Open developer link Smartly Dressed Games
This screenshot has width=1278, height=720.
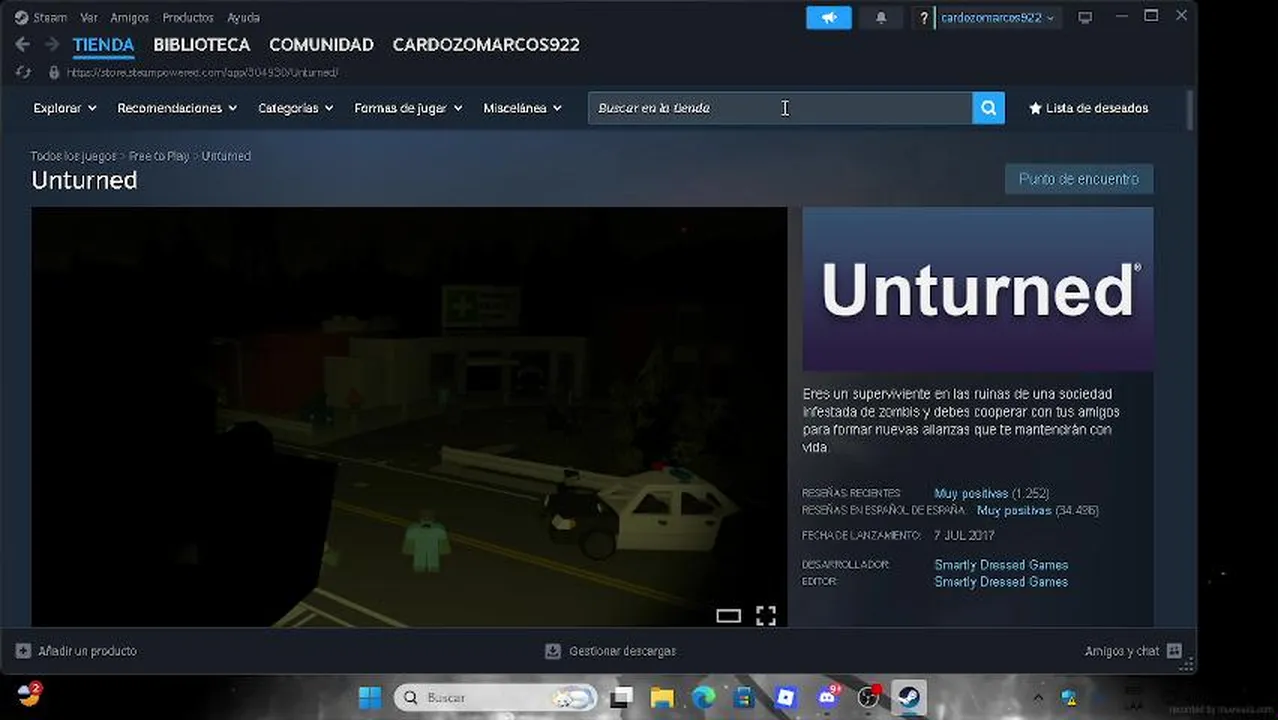pos(1001,565)
